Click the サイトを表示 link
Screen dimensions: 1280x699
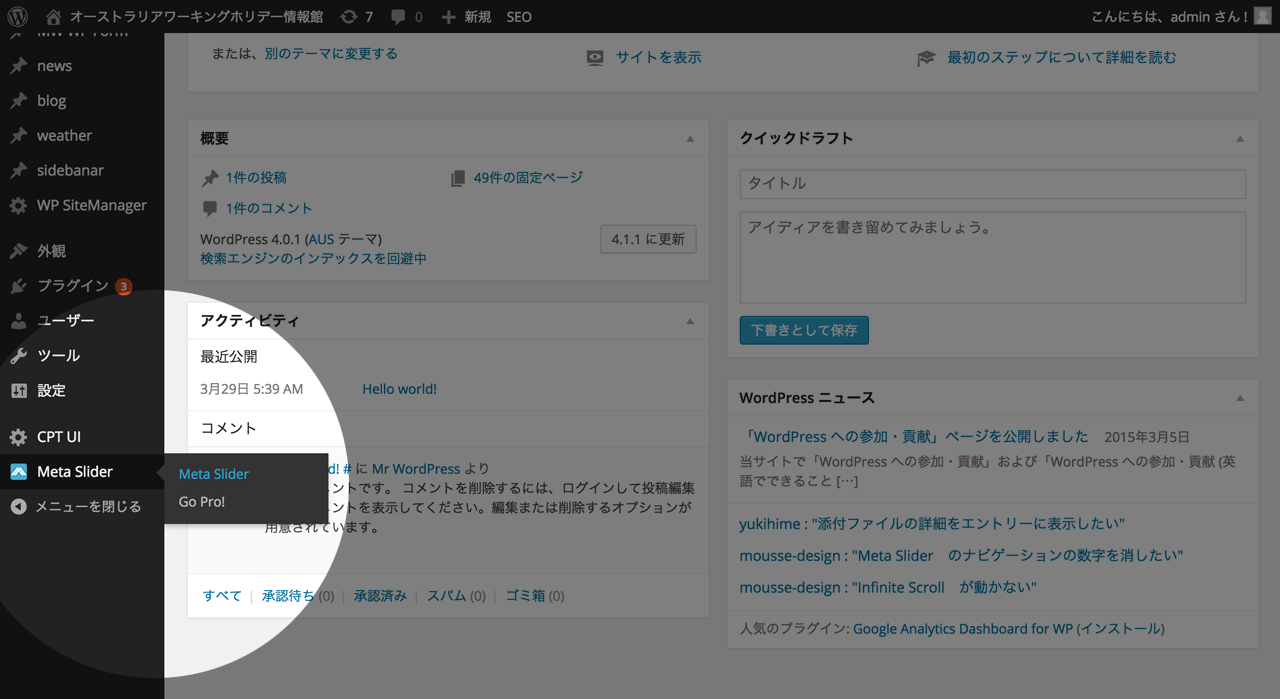pyautogui.click(x=659, y=58)
